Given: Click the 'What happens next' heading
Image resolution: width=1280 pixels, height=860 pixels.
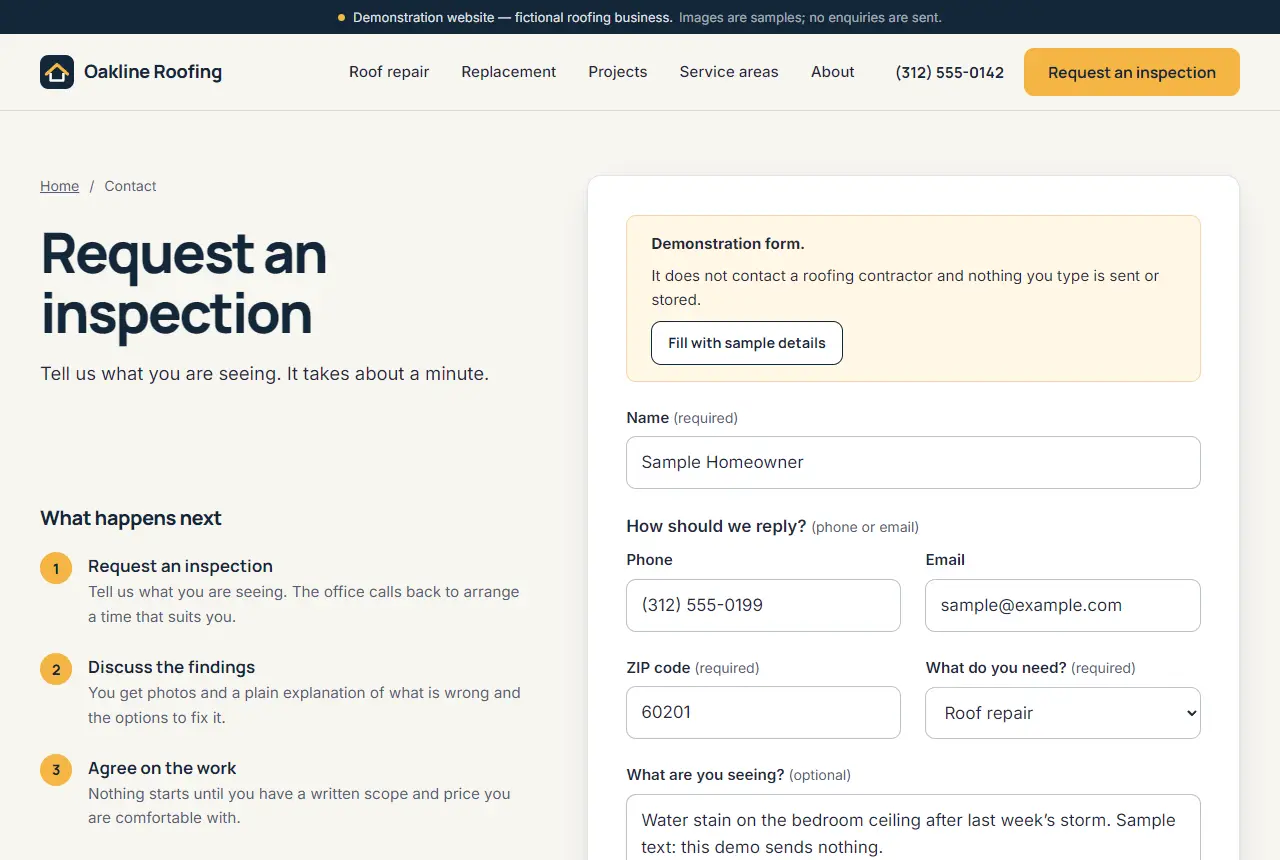Looking at the screenshot, I should pos(131,518).
